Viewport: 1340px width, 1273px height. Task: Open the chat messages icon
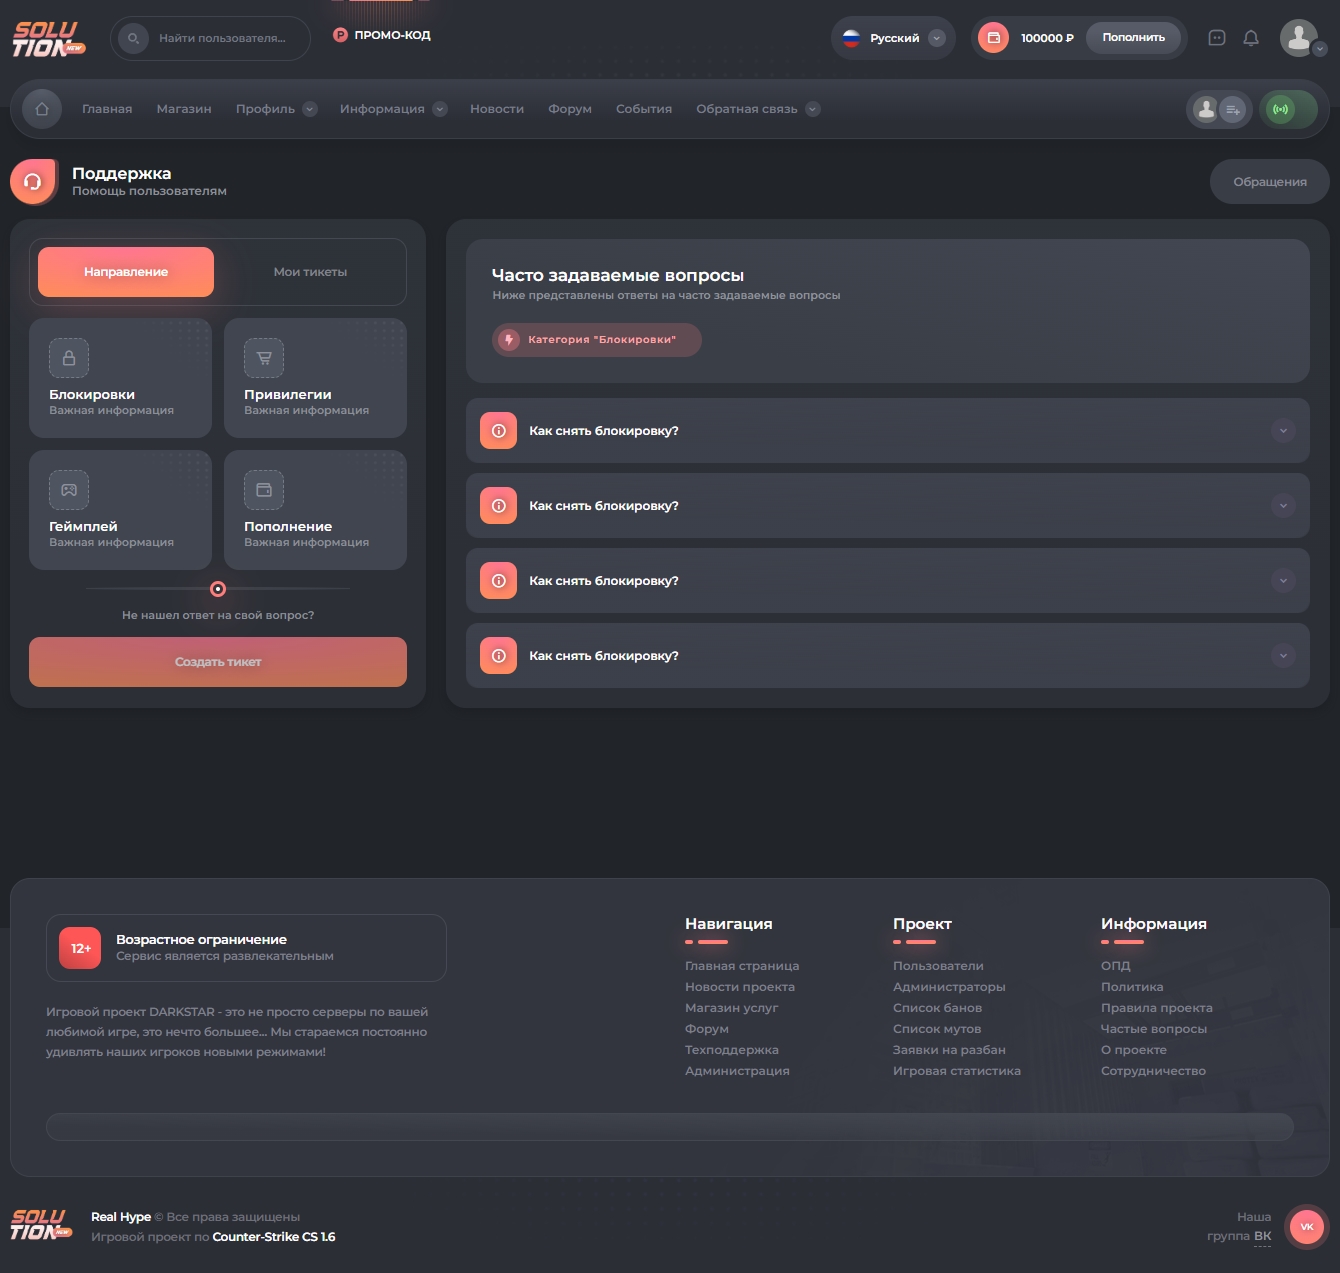[1216, 38]
